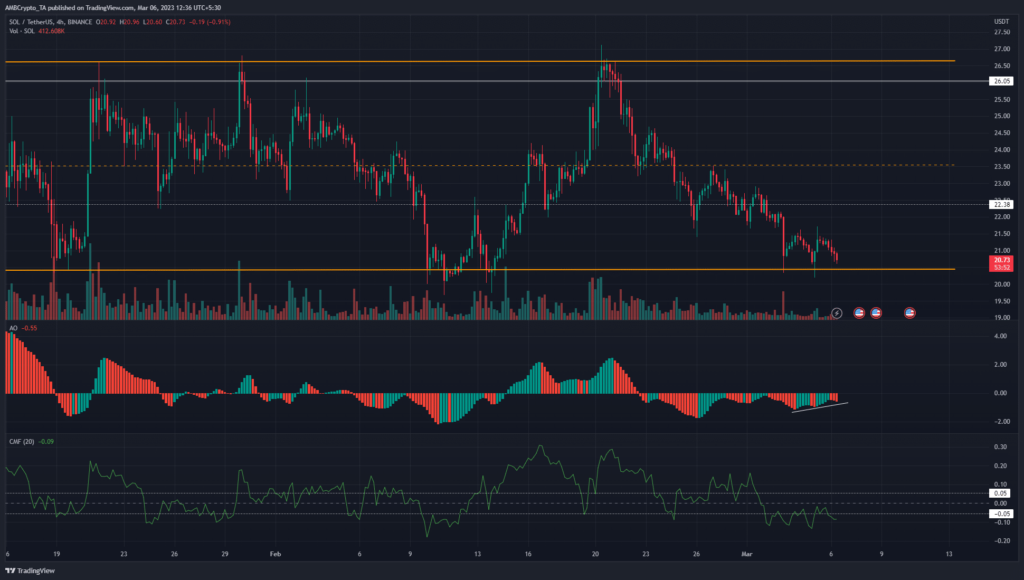The width and height of the screenshot is (1024, 580).
Task: Open the SOL / TetherUS symbol title
Action: [37, 20]
